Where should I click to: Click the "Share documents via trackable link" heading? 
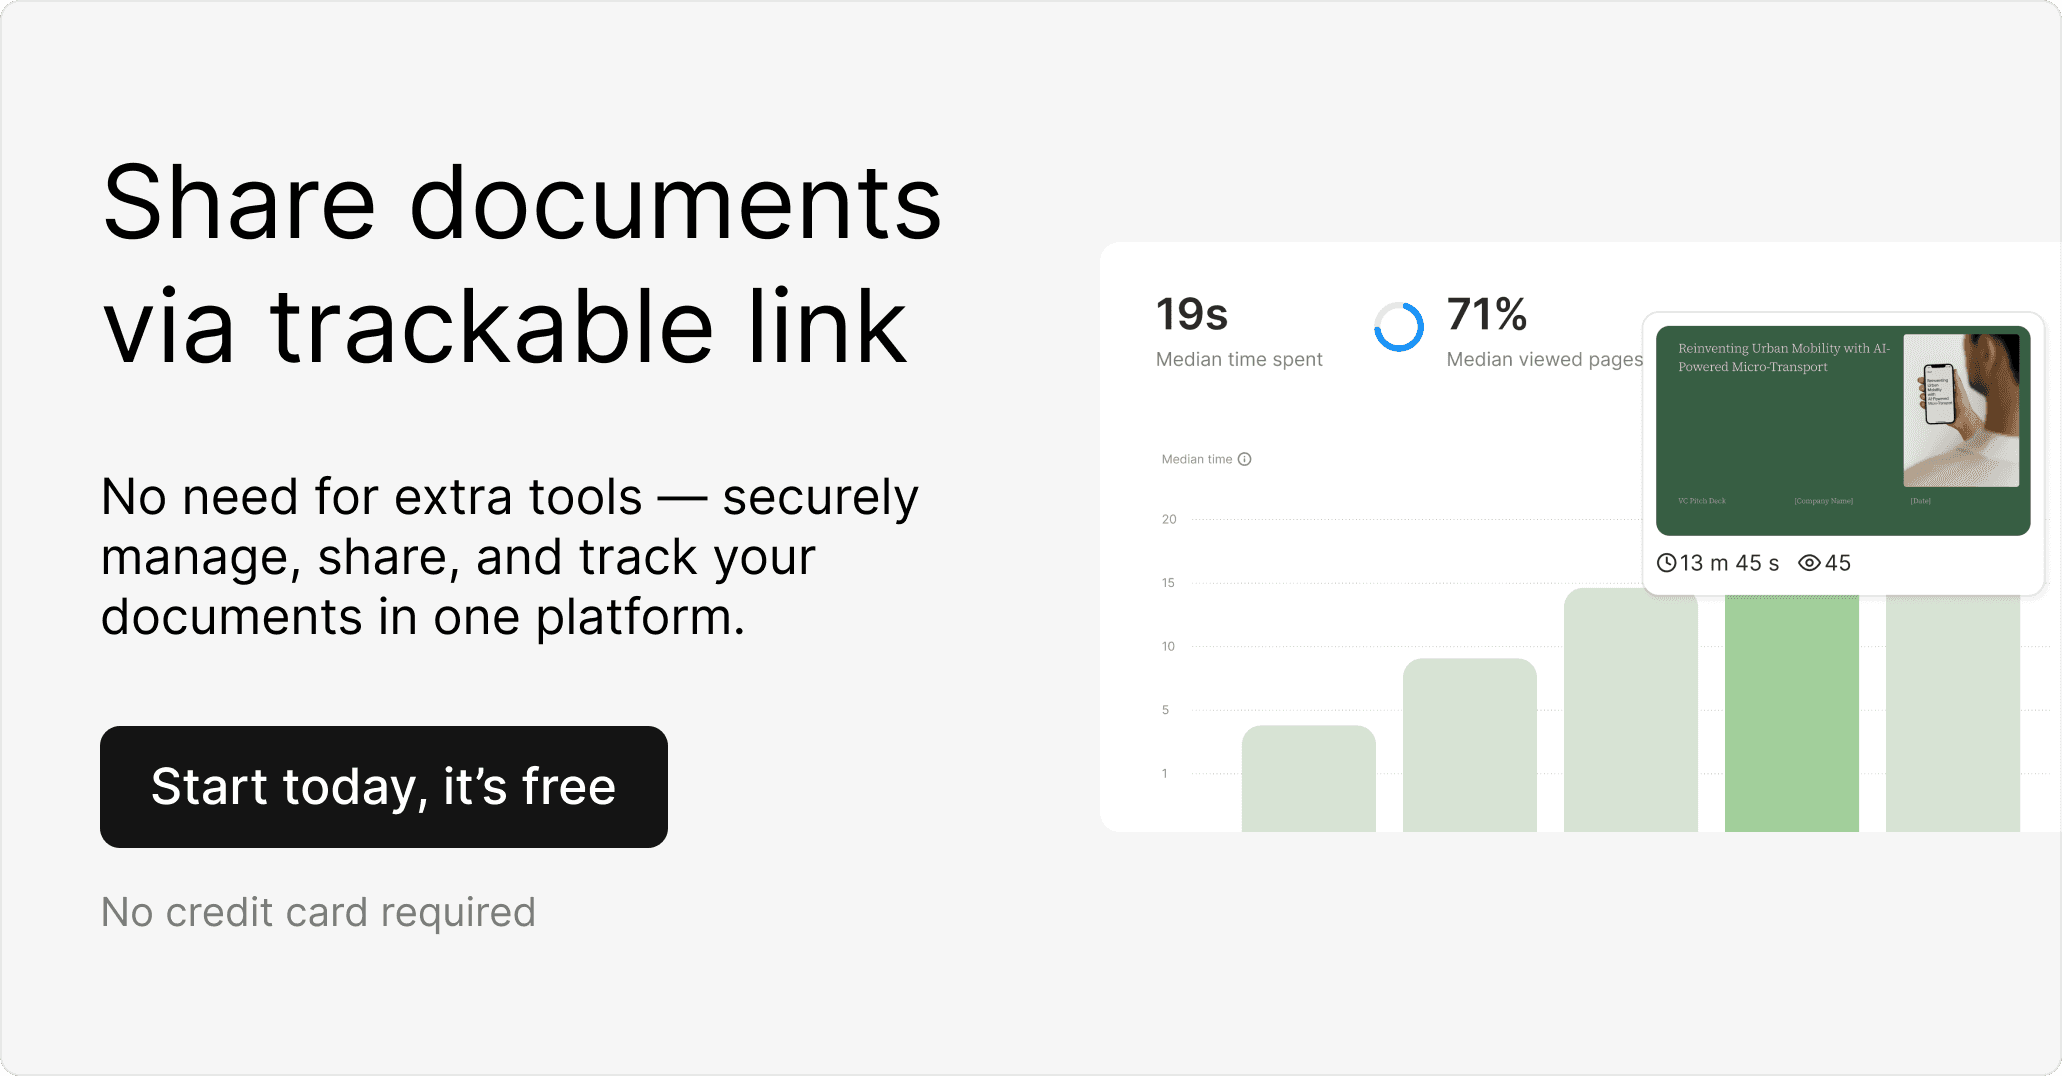pyautogui.click(x=522, y=264)
